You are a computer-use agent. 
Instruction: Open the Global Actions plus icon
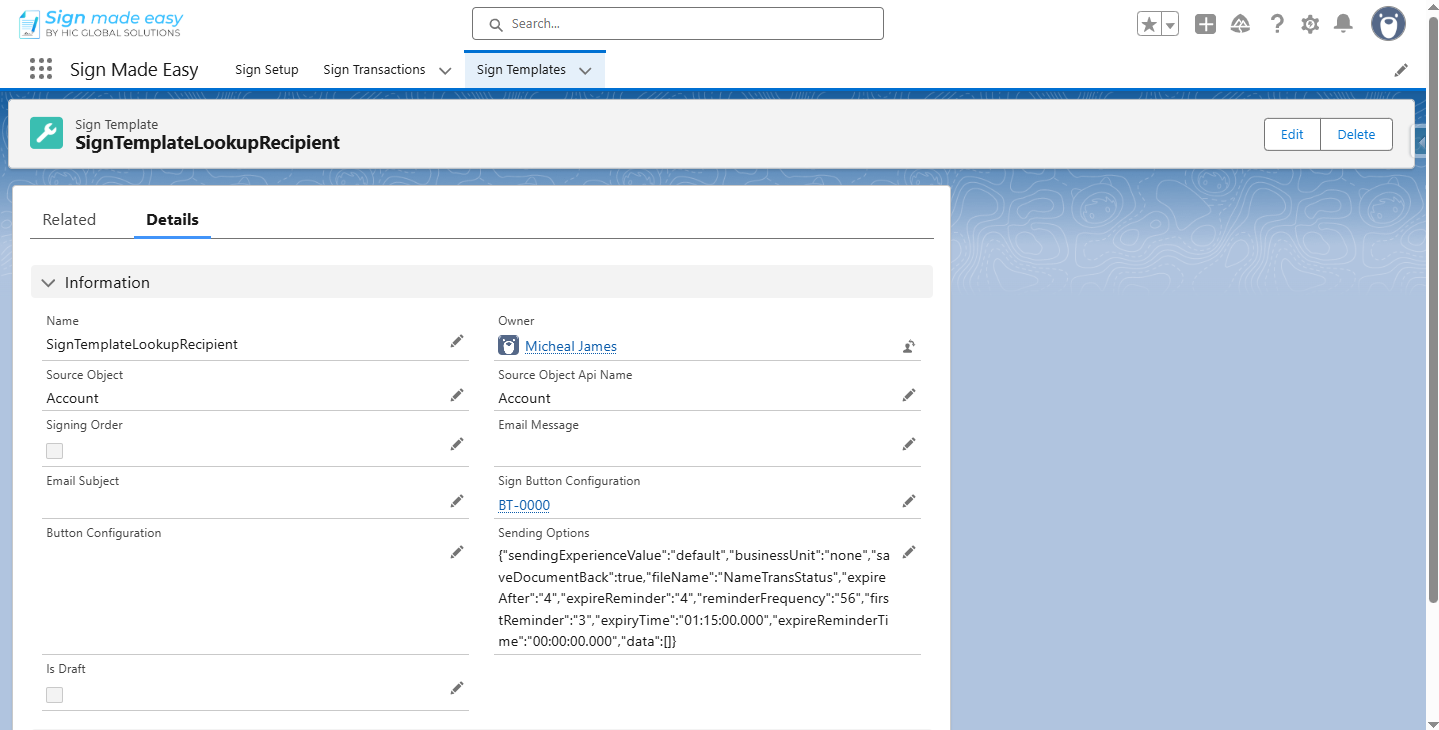click(1205, 25)
